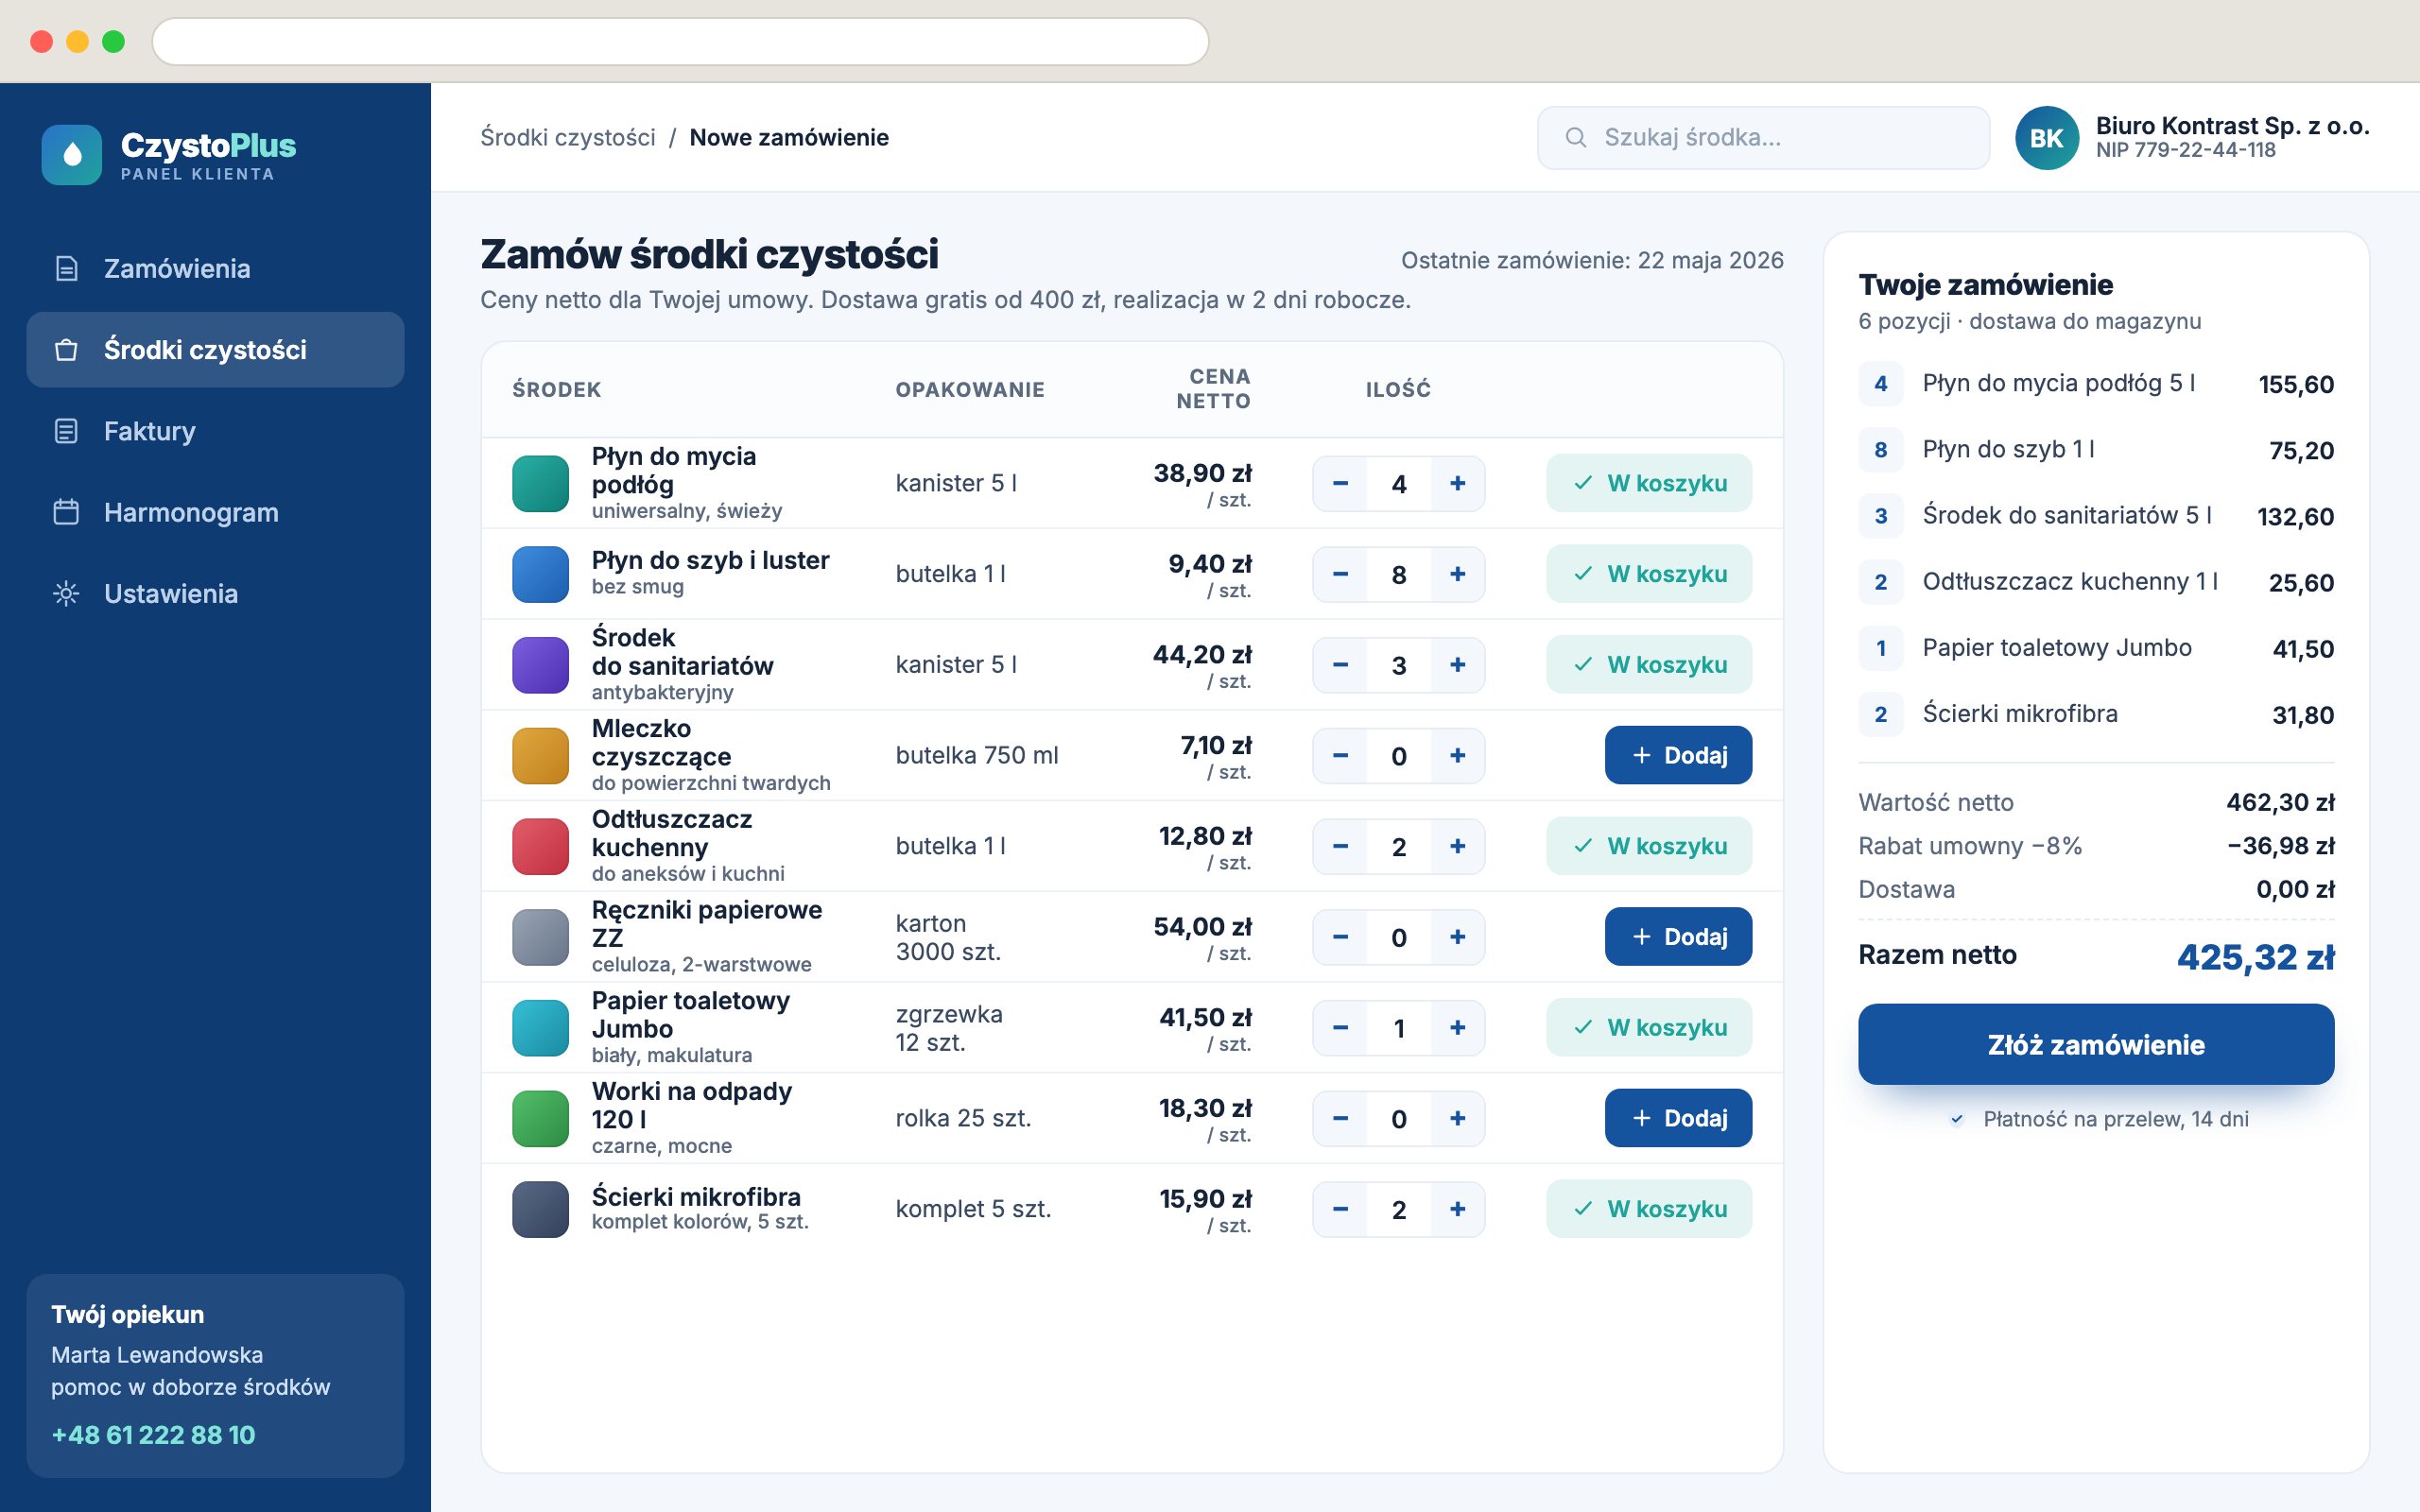
Task: Click quantity field showing 4 for podłóg
Action: 1399,484
